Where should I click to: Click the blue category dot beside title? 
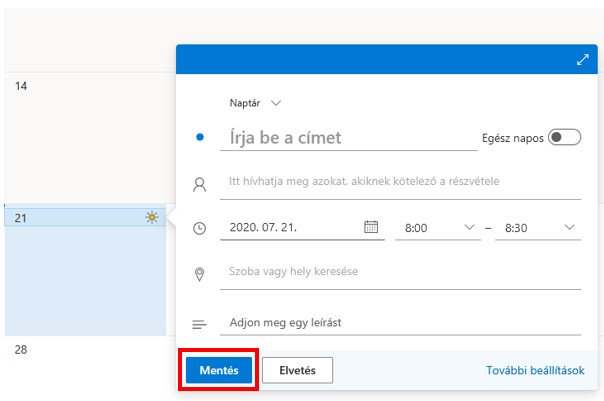(x=200, y=137)
